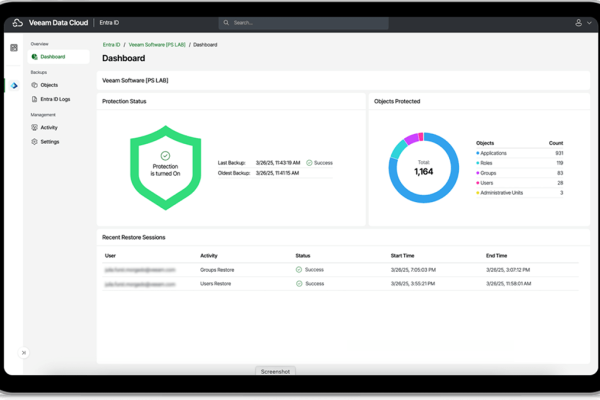
Task: Click the Objects Protected panel title
Action: 397,101
